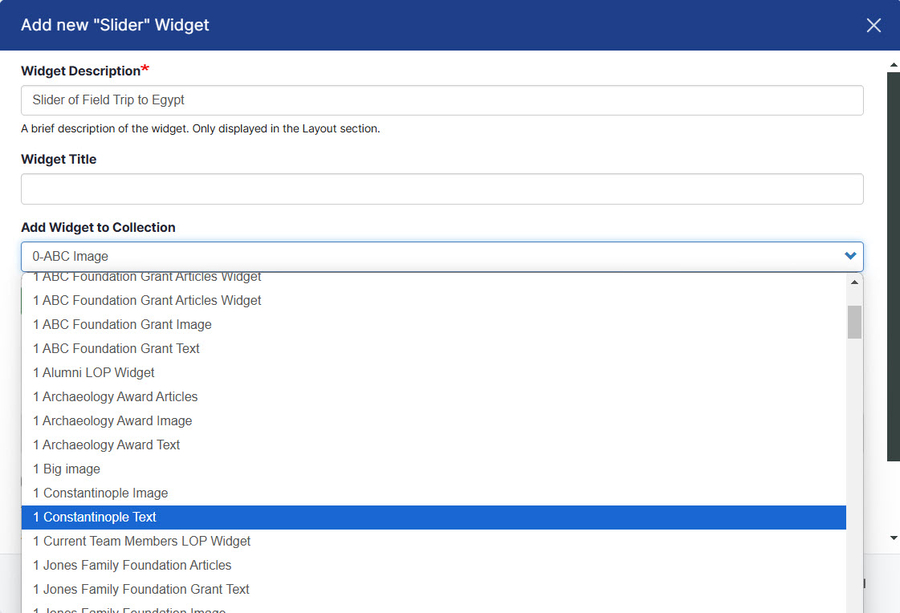Click the dialog's scroll-up arrow
Screen dimensions: 900x613
click(x=893, y=64)
